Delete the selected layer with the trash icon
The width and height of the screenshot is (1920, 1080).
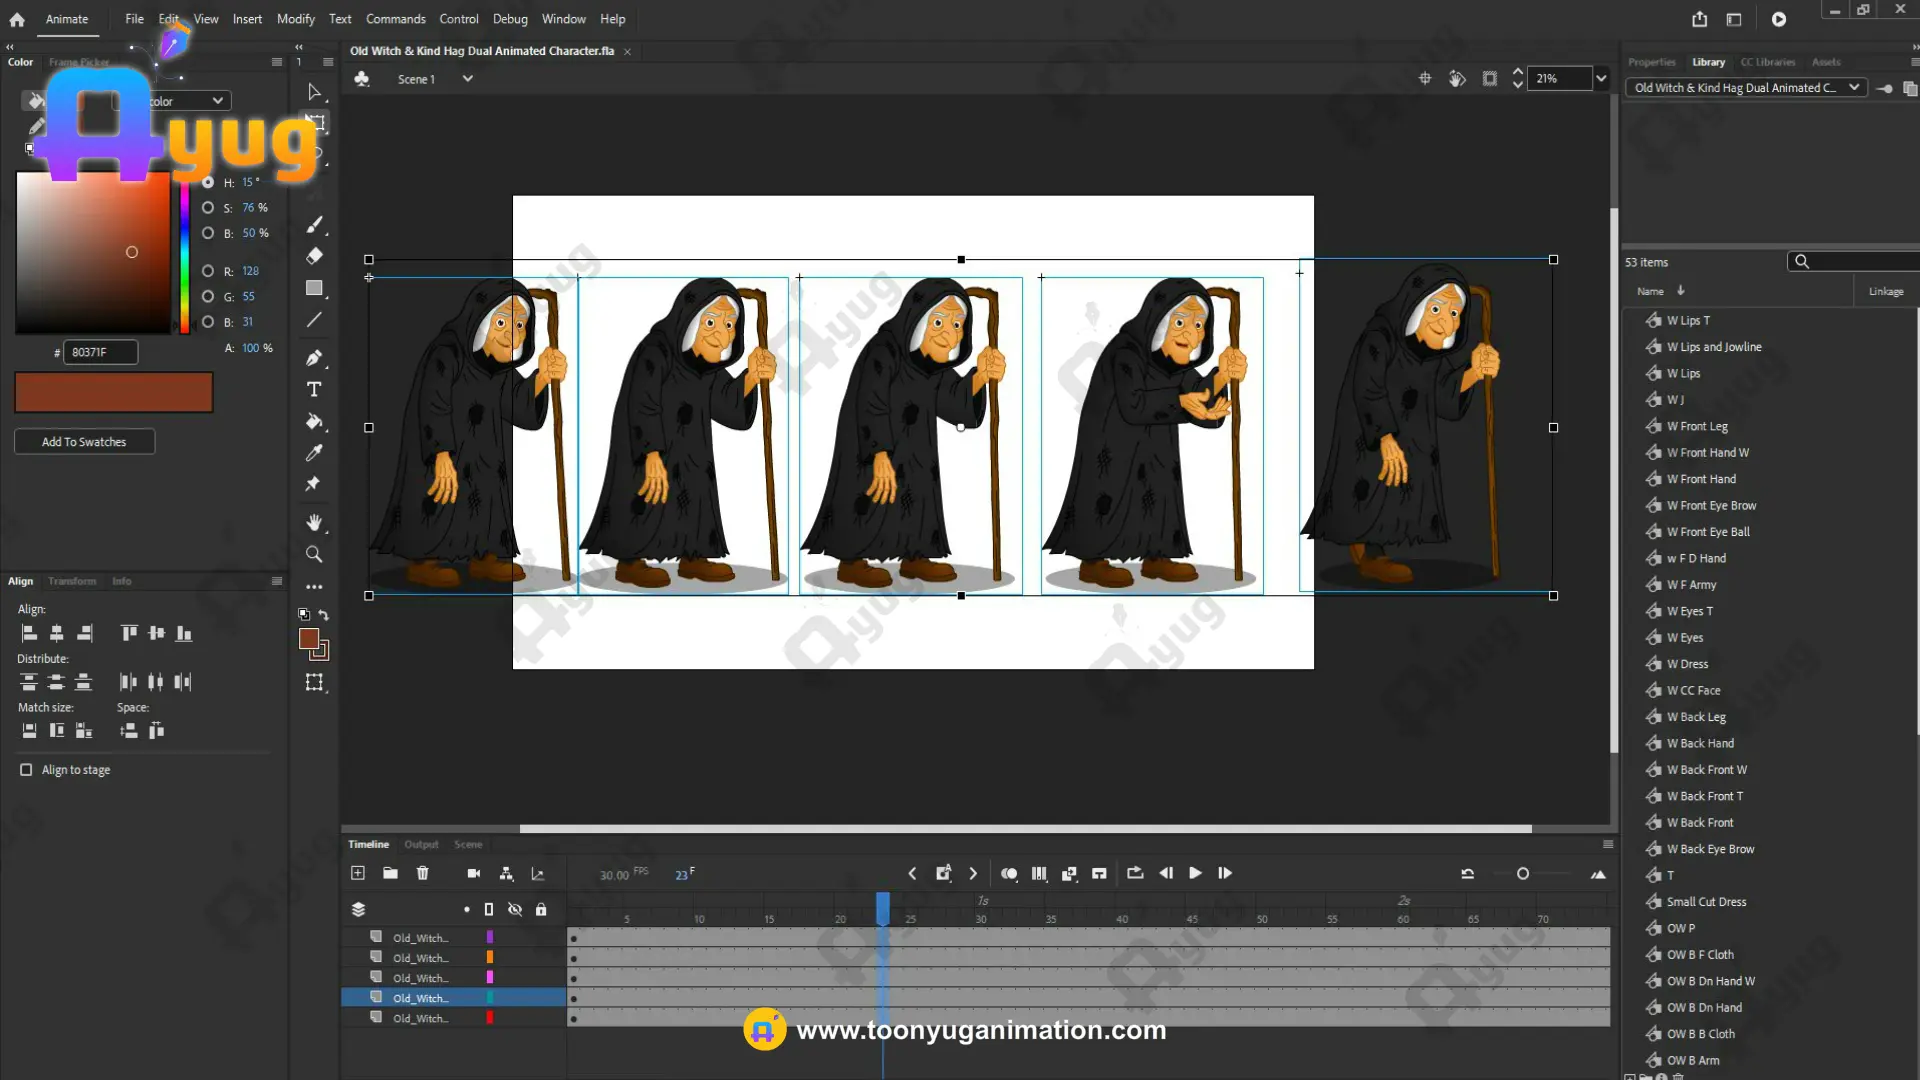tap(422, 873)
